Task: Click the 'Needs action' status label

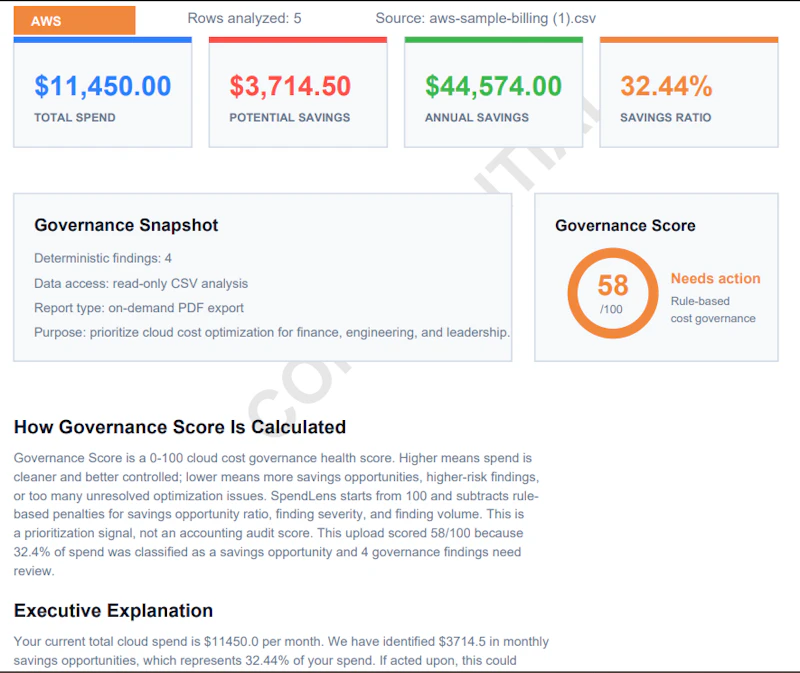Action: [x=715, y=279]
